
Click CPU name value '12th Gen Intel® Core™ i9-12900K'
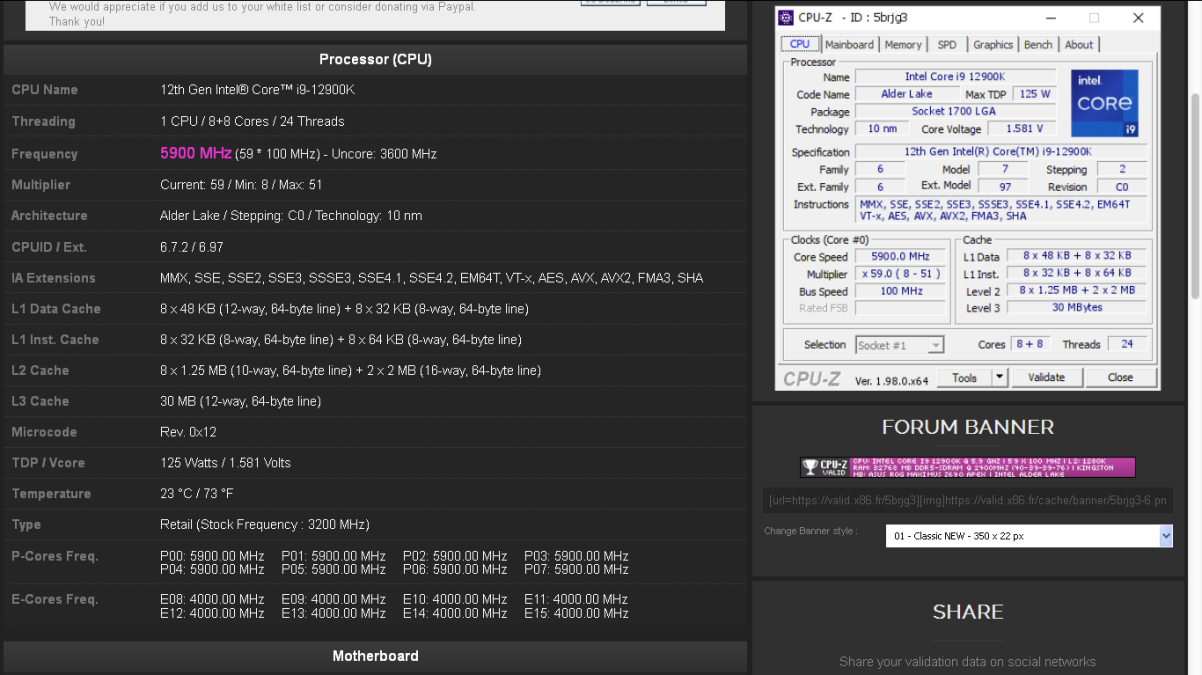(x=257, y=90)
